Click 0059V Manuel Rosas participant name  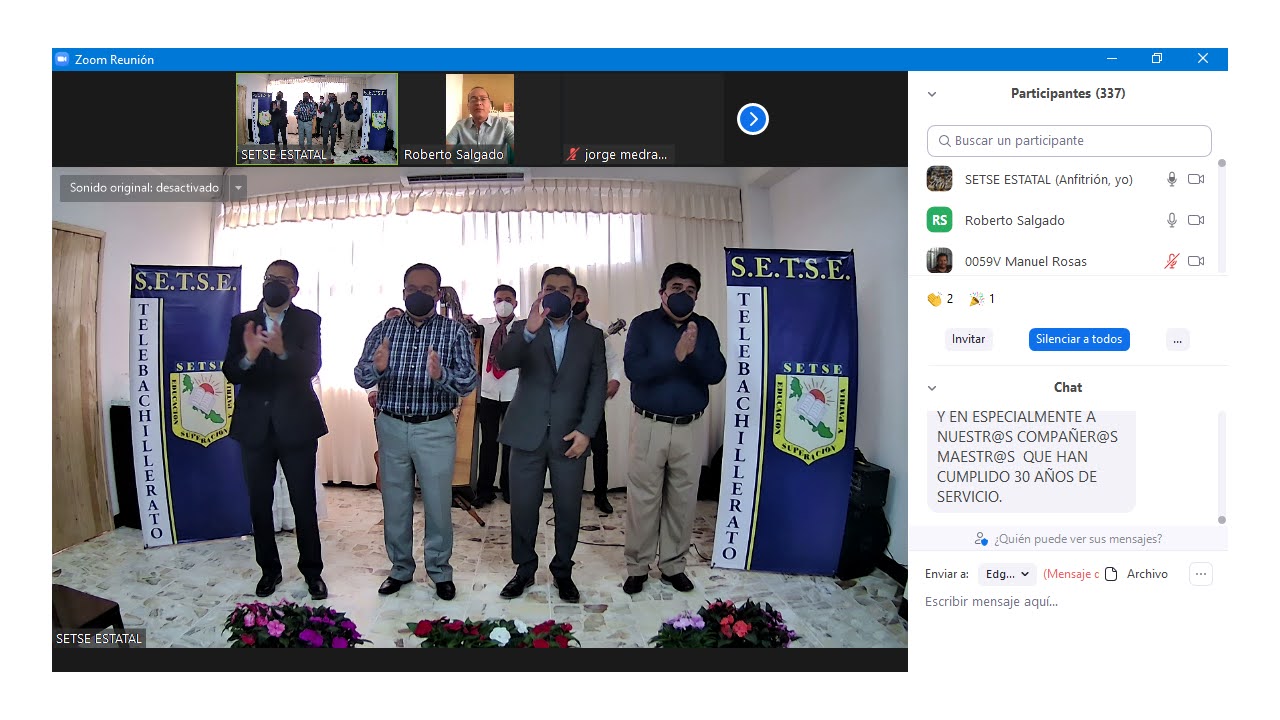coord(1025,262)
